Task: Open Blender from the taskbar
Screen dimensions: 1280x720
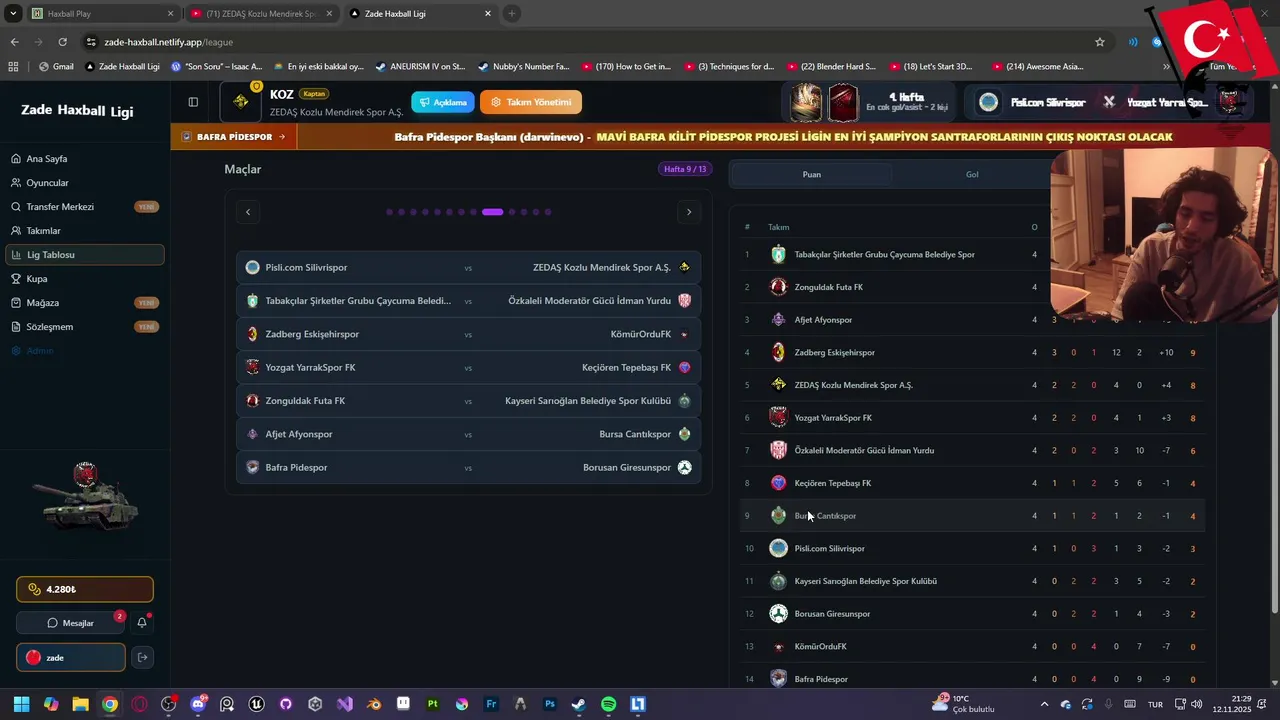Action: [x=374, y=704]
